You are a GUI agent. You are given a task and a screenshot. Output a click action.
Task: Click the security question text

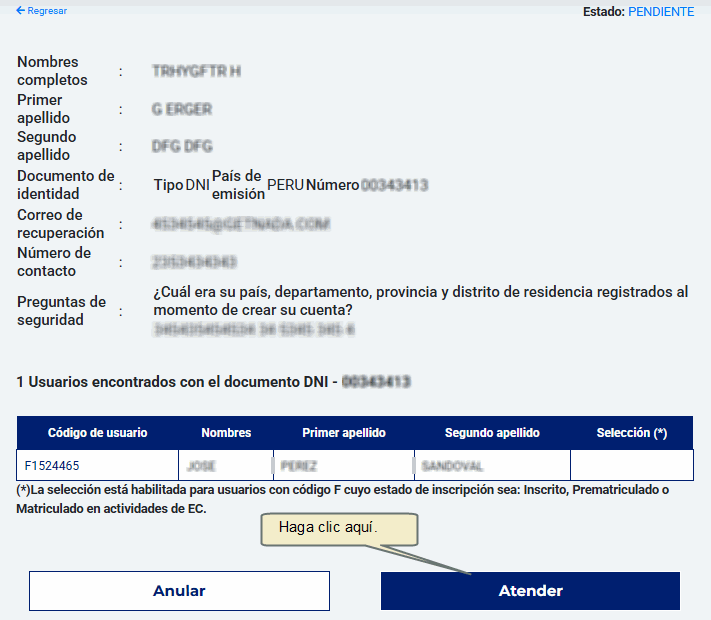coord(420,301)
